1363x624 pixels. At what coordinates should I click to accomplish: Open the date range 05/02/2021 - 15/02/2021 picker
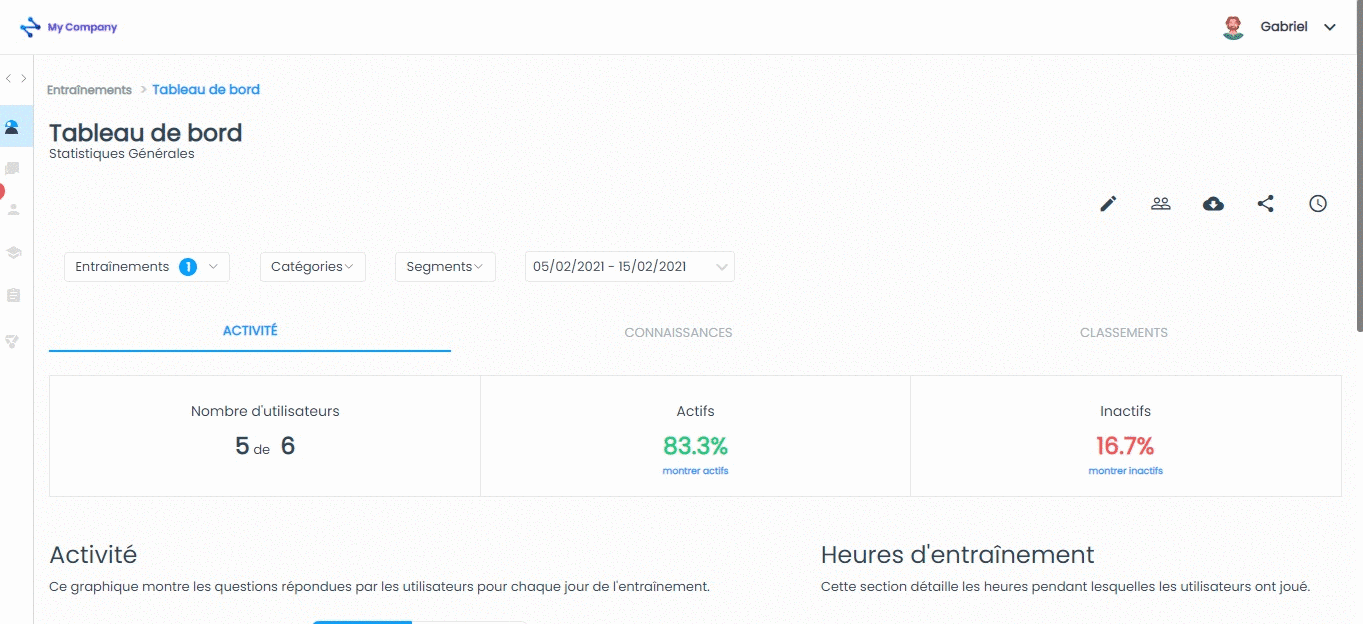coord(630,267)
